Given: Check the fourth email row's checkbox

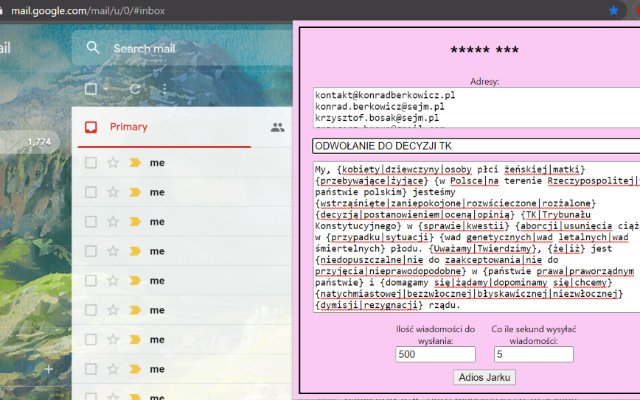Looking at the screenshot, I should [x=91, y=251].
